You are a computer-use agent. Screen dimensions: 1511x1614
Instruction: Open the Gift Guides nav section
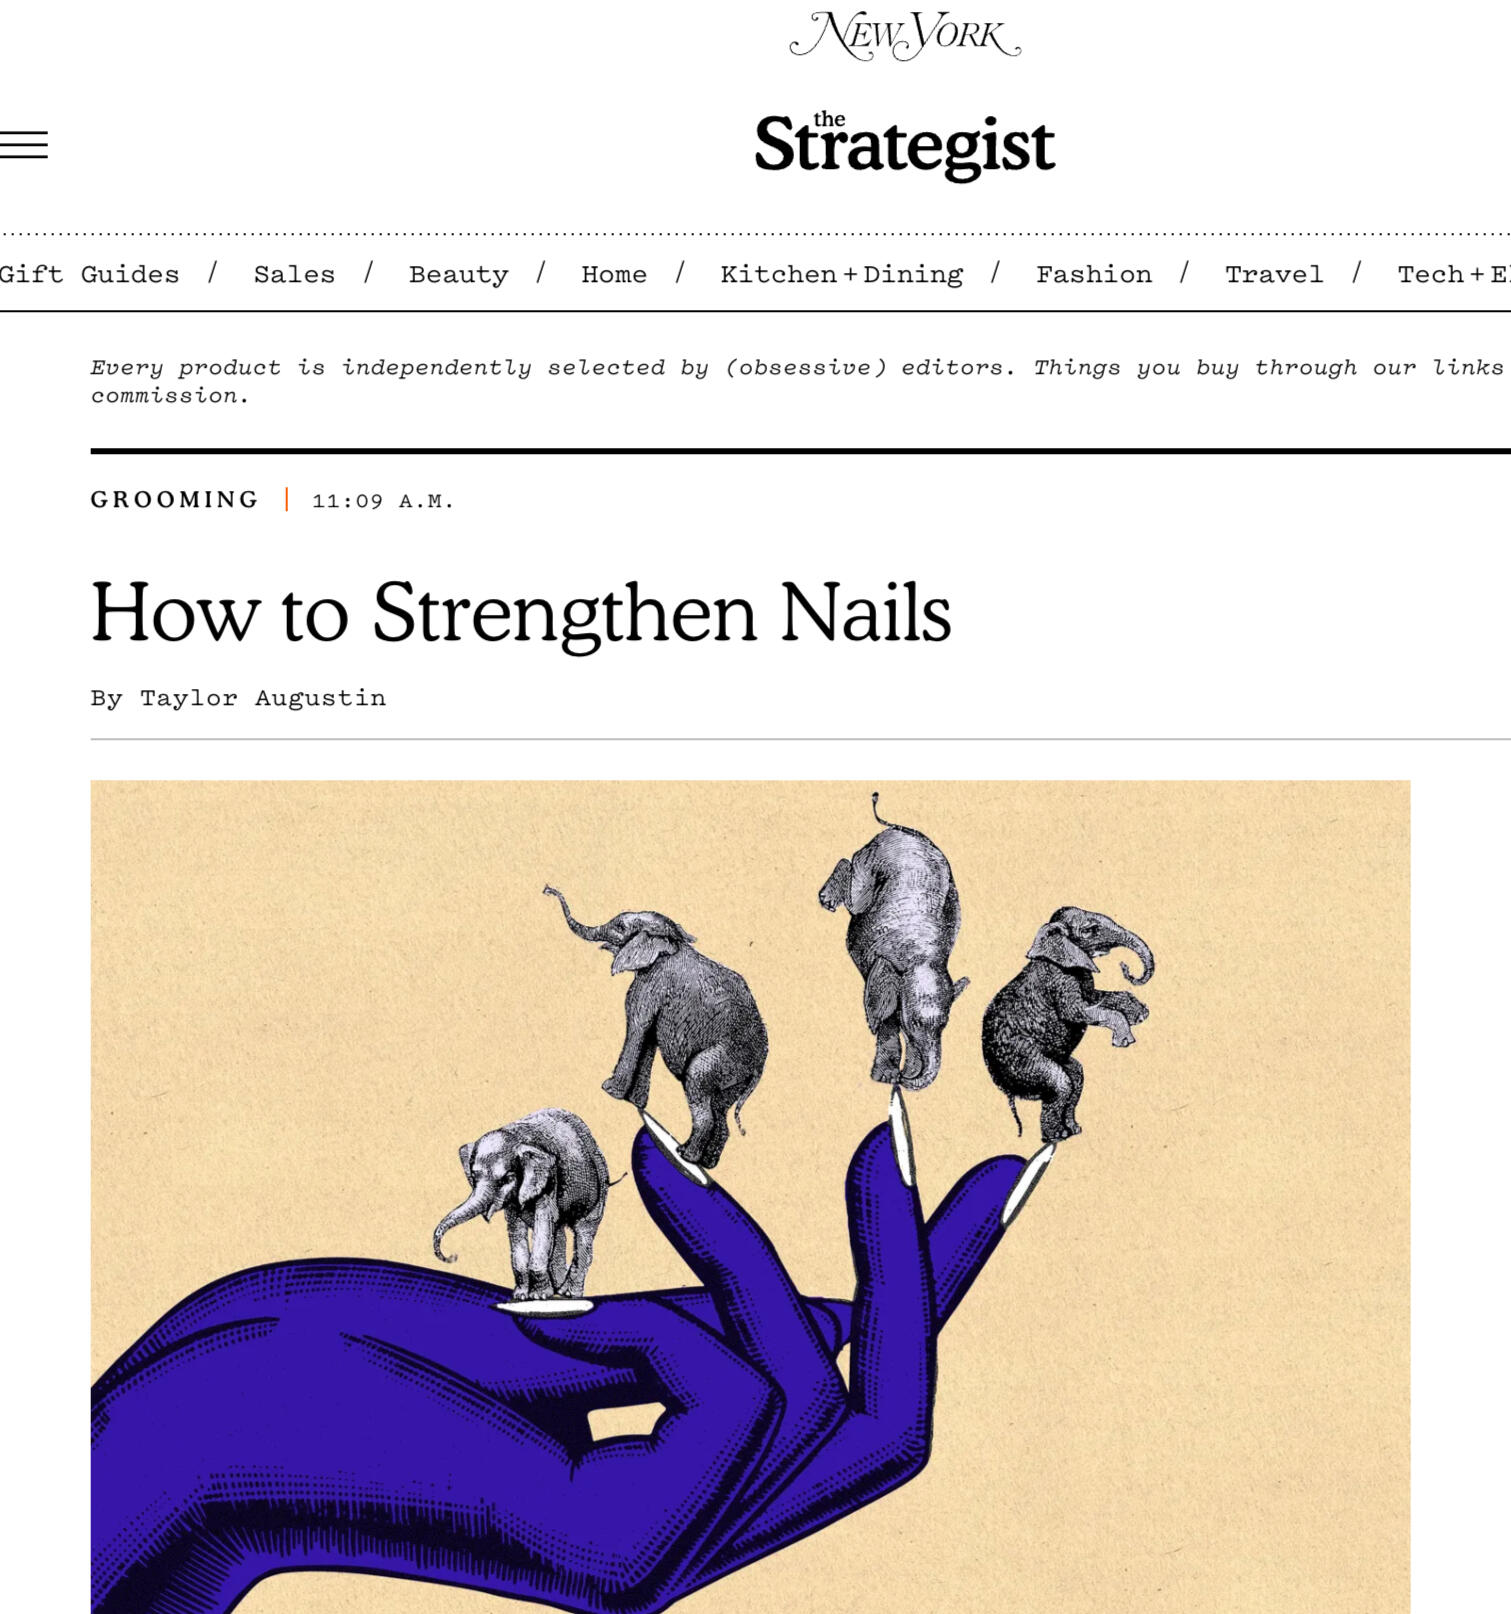[x=89, y=274]
